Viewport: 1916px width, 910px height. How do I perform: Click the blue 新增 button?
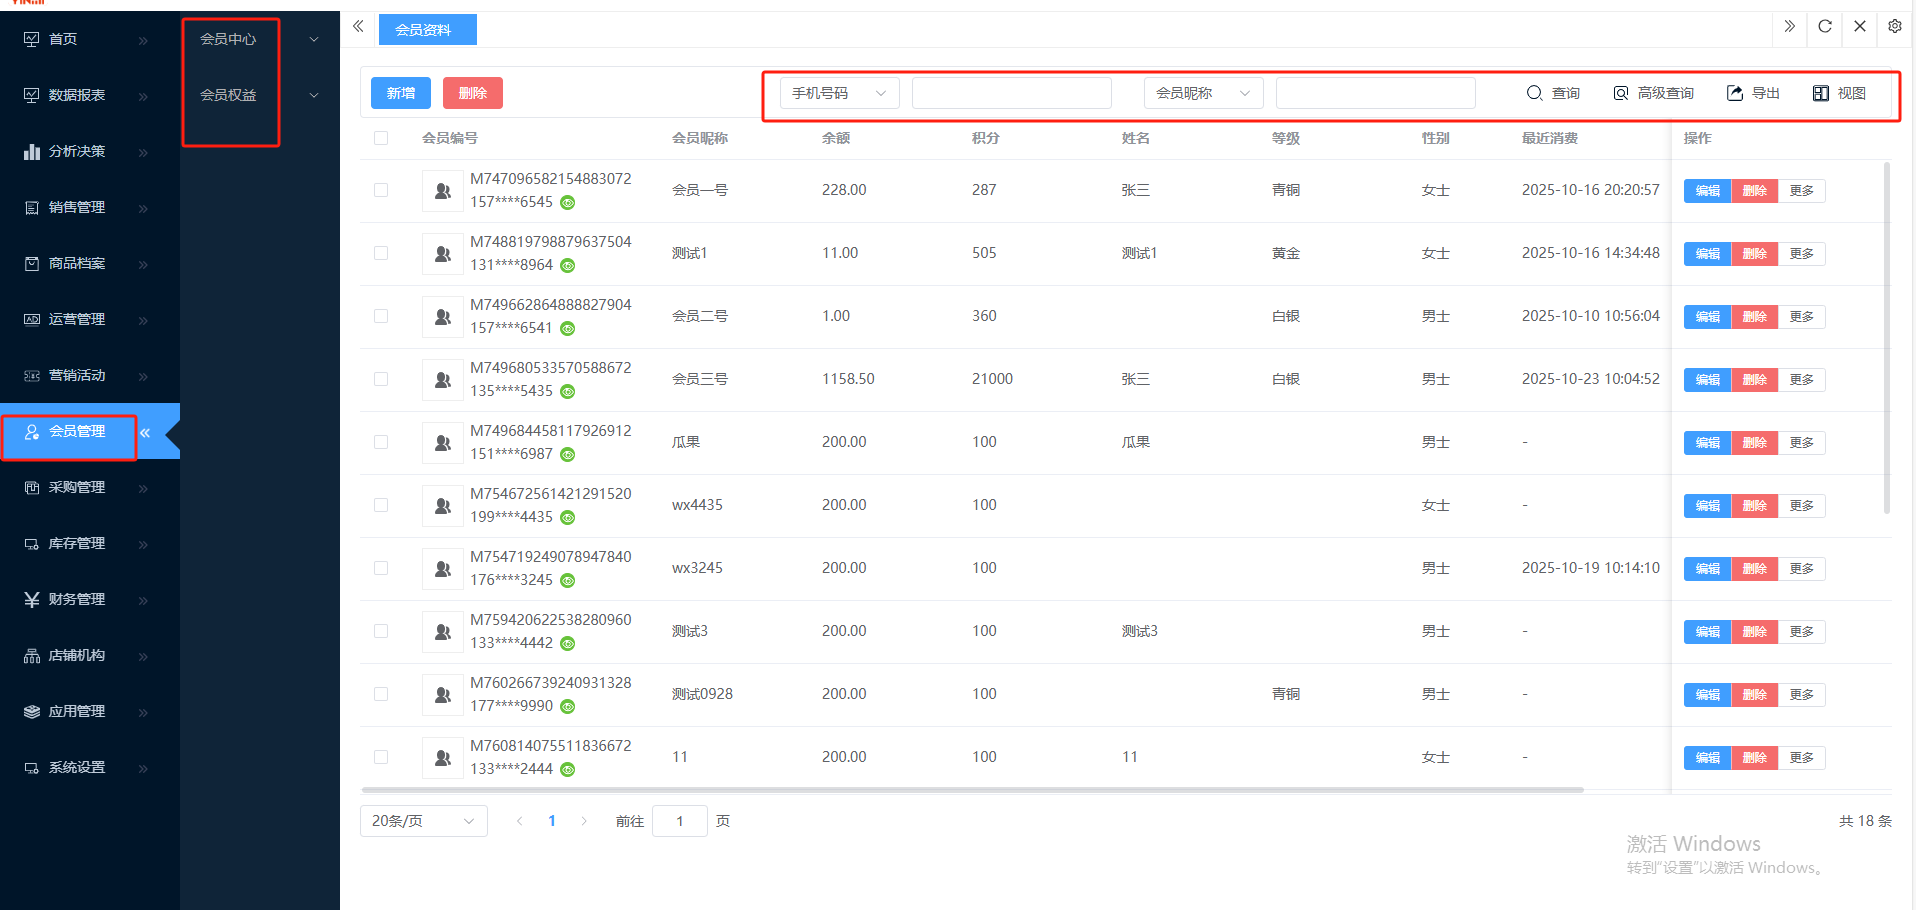[x=400, y=93]
